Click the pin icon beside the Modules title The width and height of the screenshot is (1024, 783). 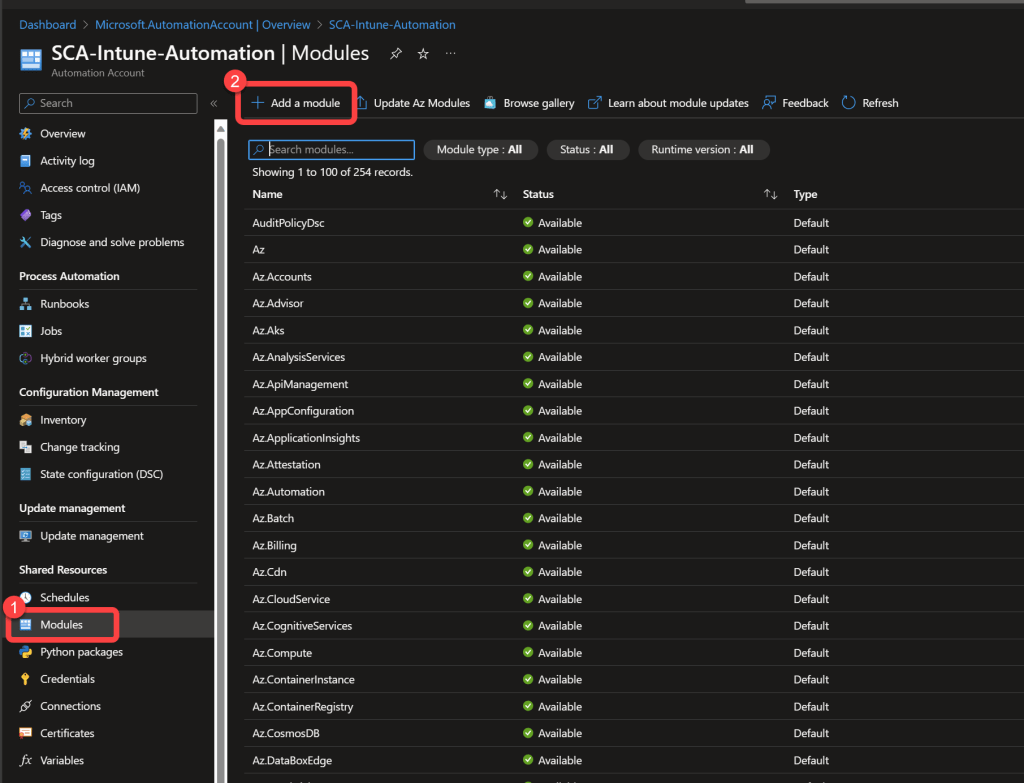(396, 54)
